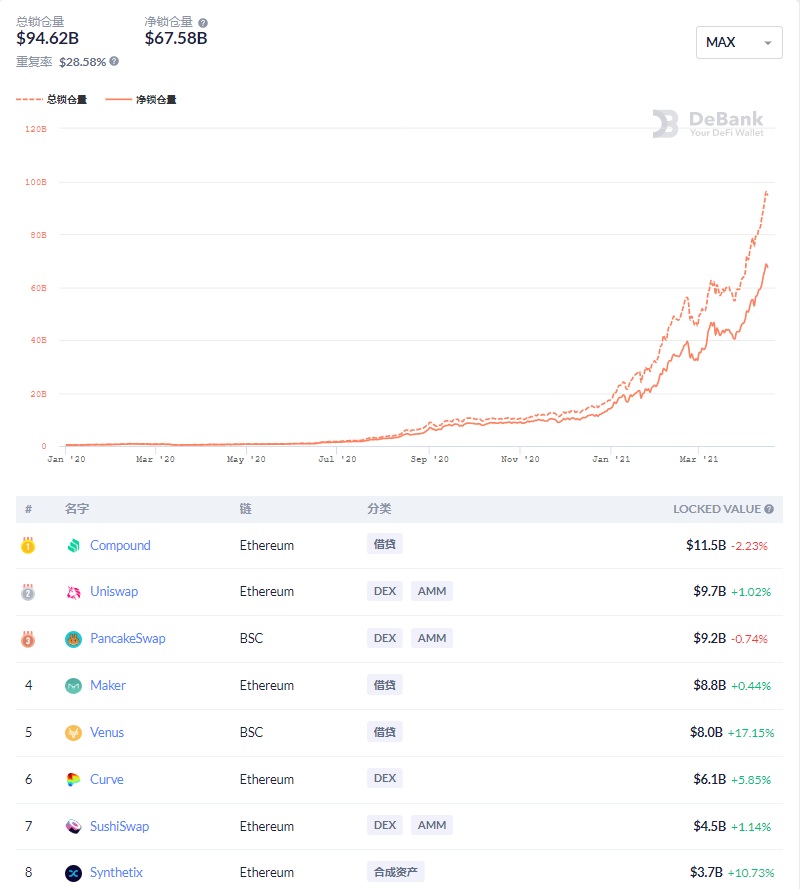Click the peak of the dashed chart line
The image size is (800, 889).
pos(767,193)
